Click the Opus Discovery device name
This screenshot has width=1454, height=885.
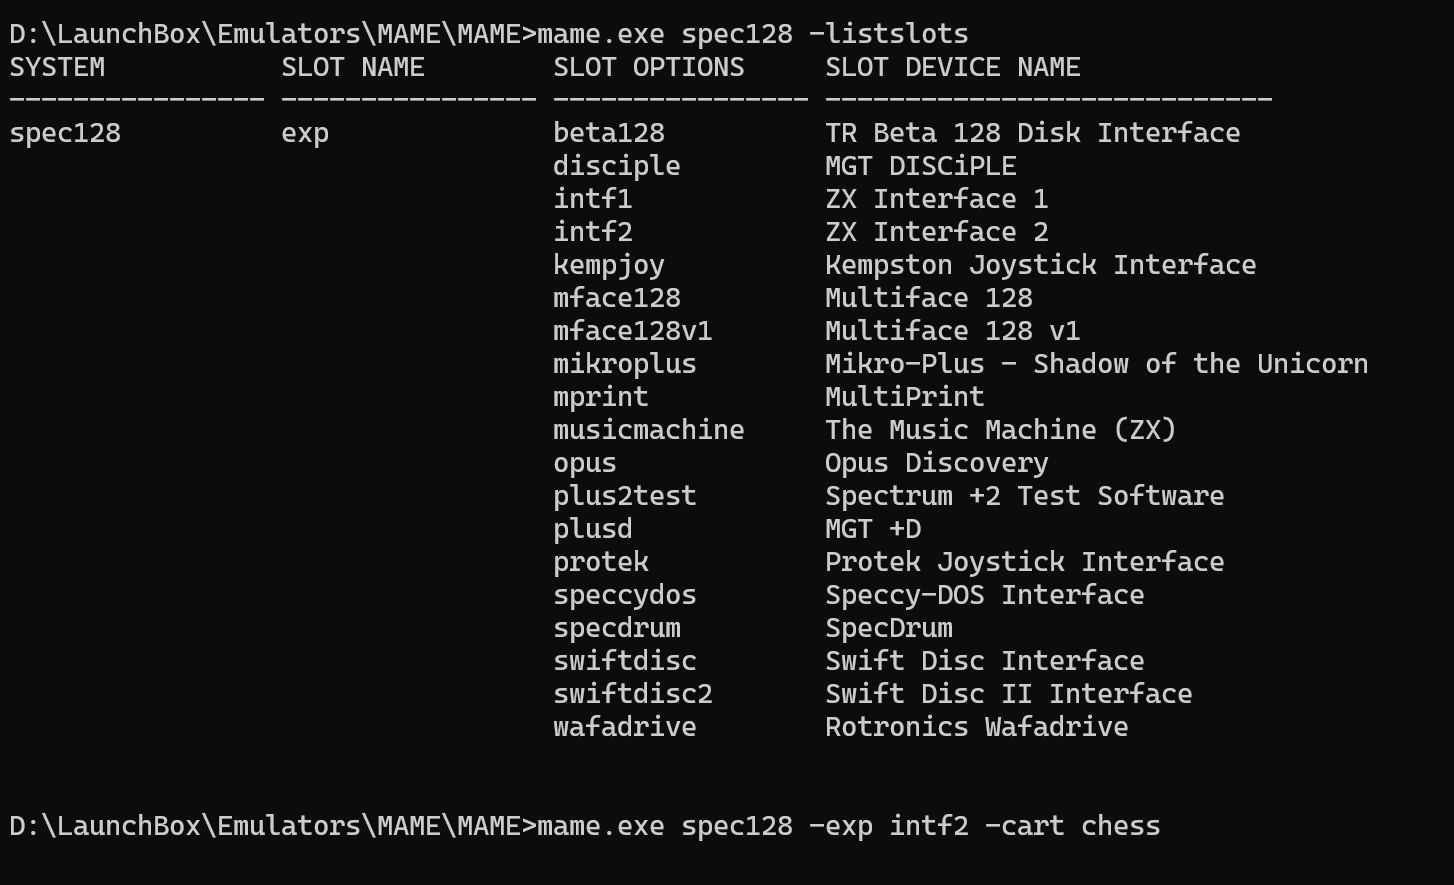pos(937,463)
